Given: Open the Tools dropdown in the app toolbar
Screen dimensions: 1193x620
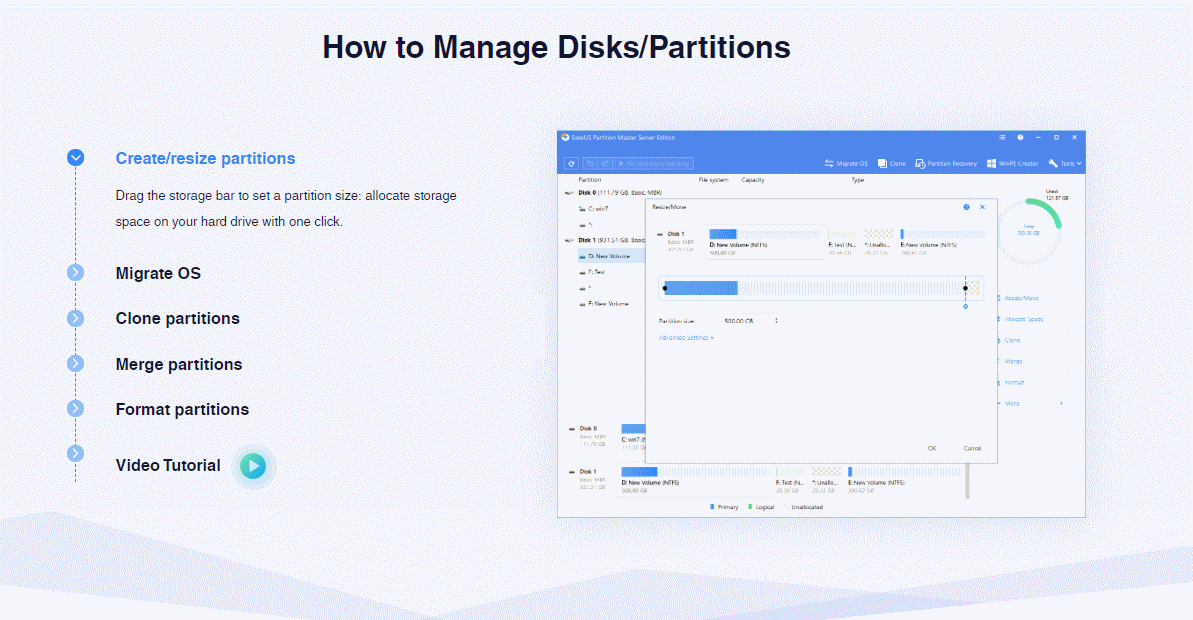Looking at the screenshot, I should point(1064,164).
